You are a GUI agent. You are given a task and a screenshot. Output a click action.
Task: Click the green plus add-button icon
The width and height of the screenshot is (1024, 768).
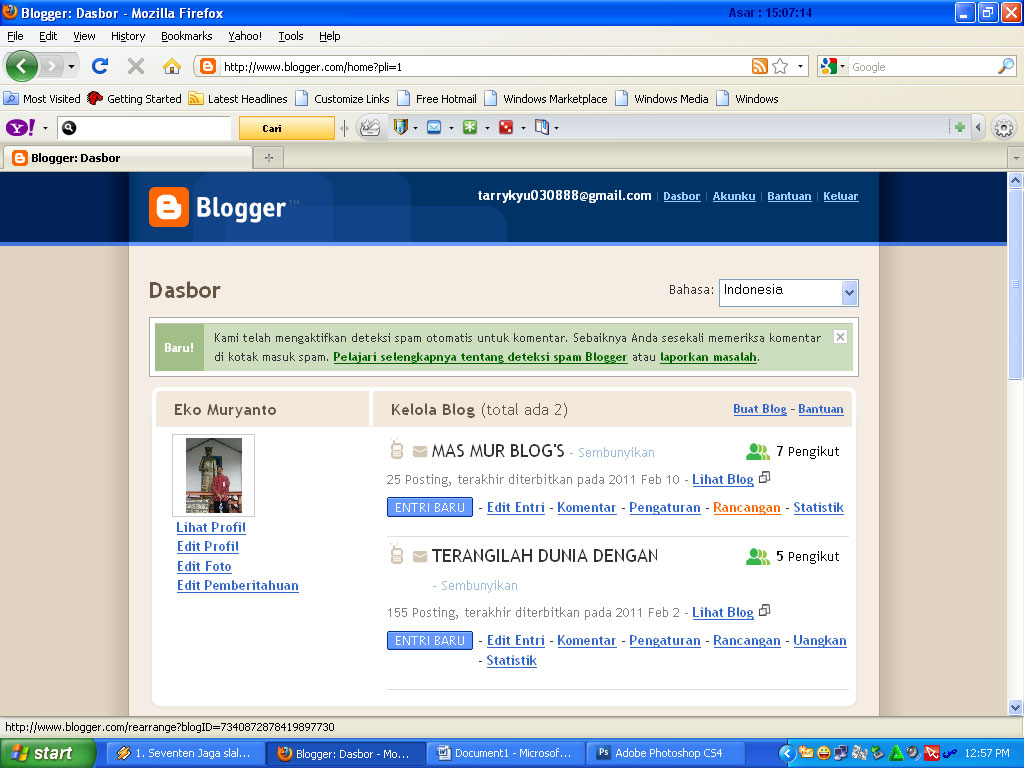959,127
